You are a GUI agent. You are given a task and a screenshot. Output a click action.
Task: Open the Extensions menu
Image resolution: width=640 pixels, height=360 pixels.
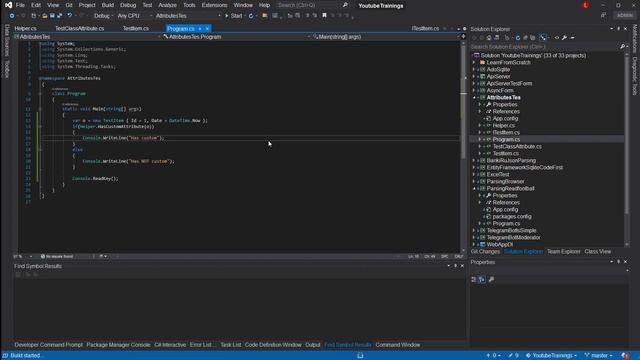point(214,5)
